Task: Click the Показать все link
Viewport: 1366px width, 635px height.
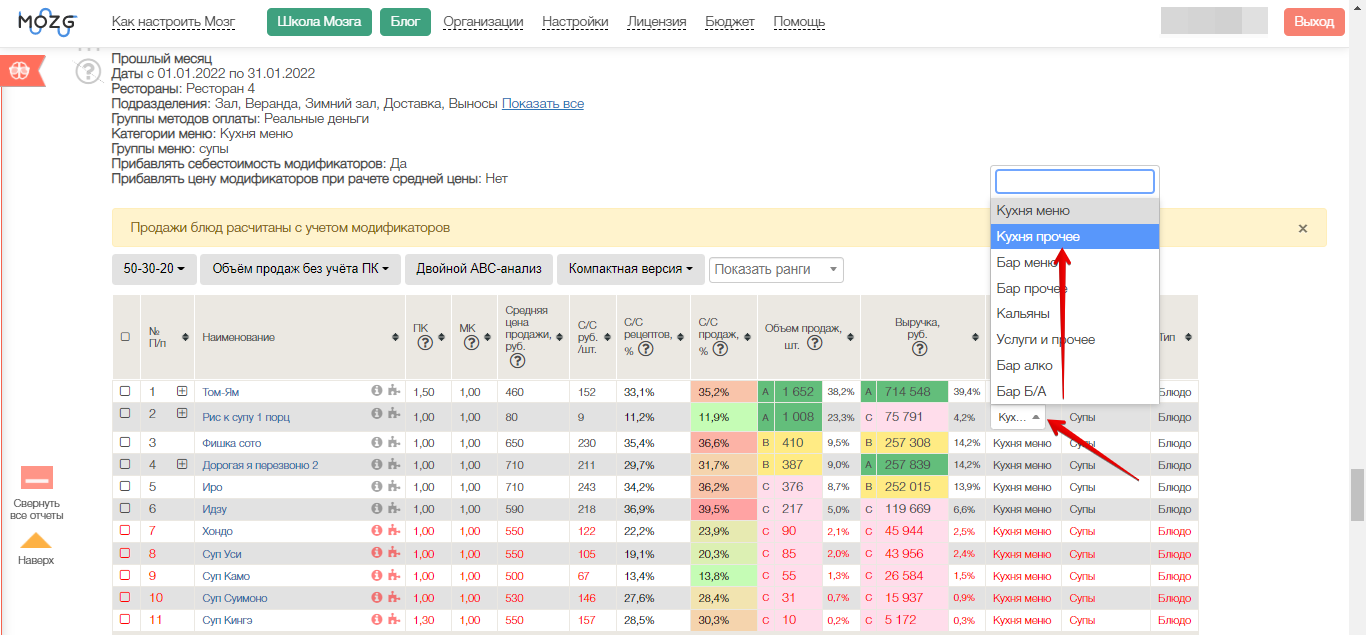Action: (x=543, y=103)
